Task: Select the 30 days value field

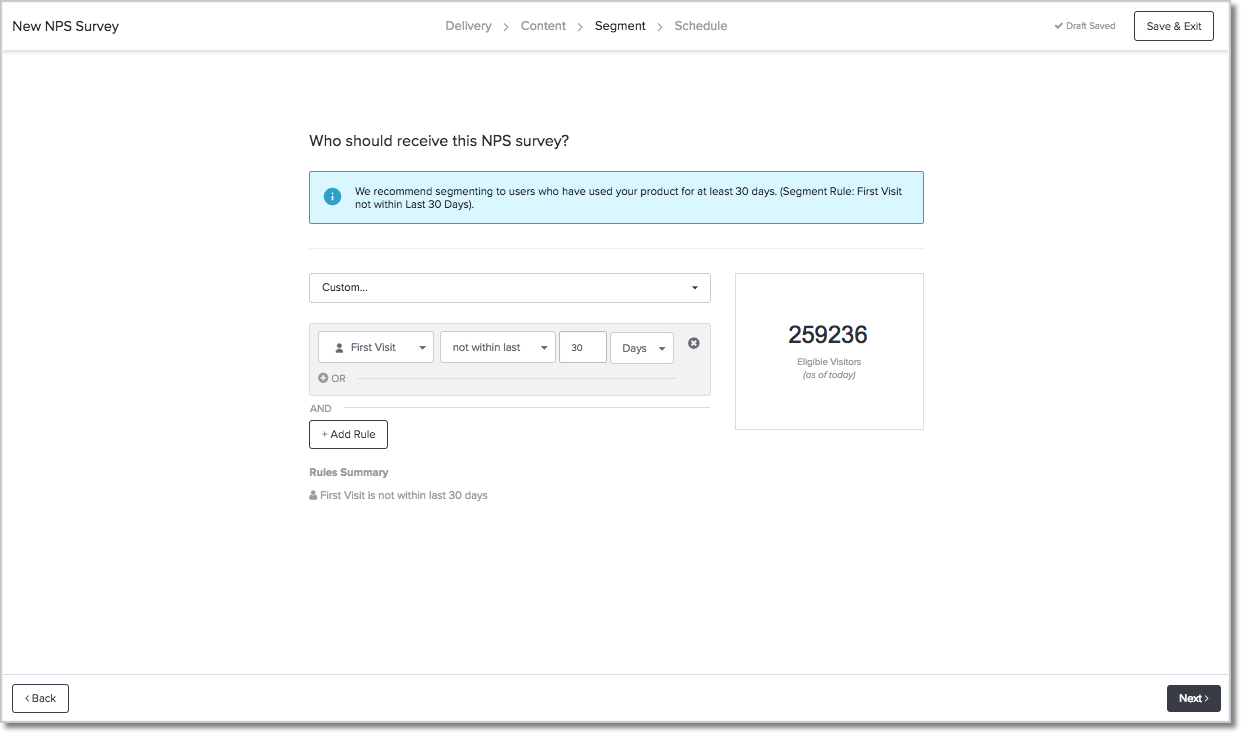Action: click(583, 347)
